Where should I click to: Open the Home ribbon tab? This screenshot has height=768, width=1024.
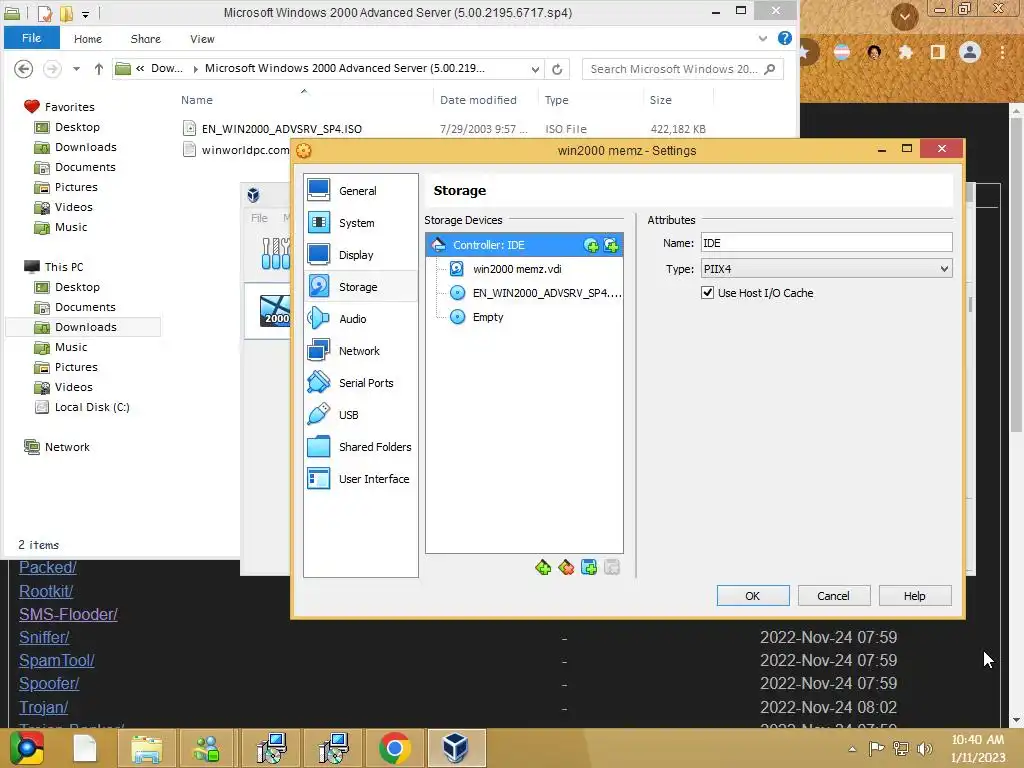[x=88, y=39]
